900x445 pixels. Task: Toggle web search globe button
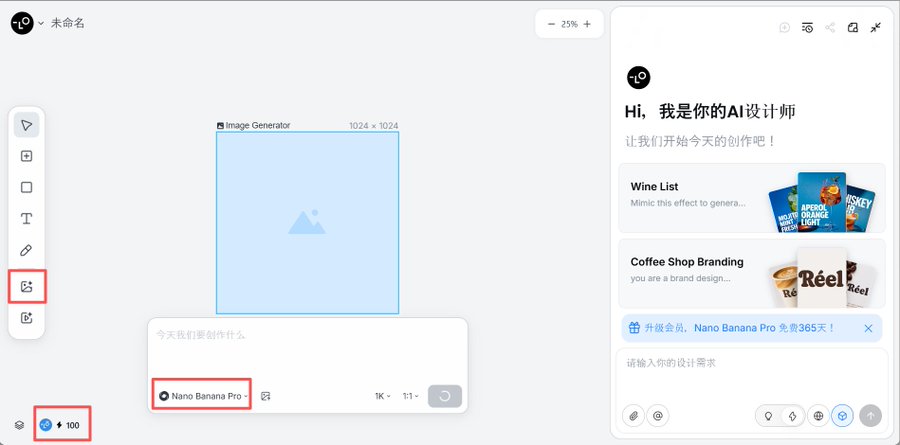(x=819, y=416)
